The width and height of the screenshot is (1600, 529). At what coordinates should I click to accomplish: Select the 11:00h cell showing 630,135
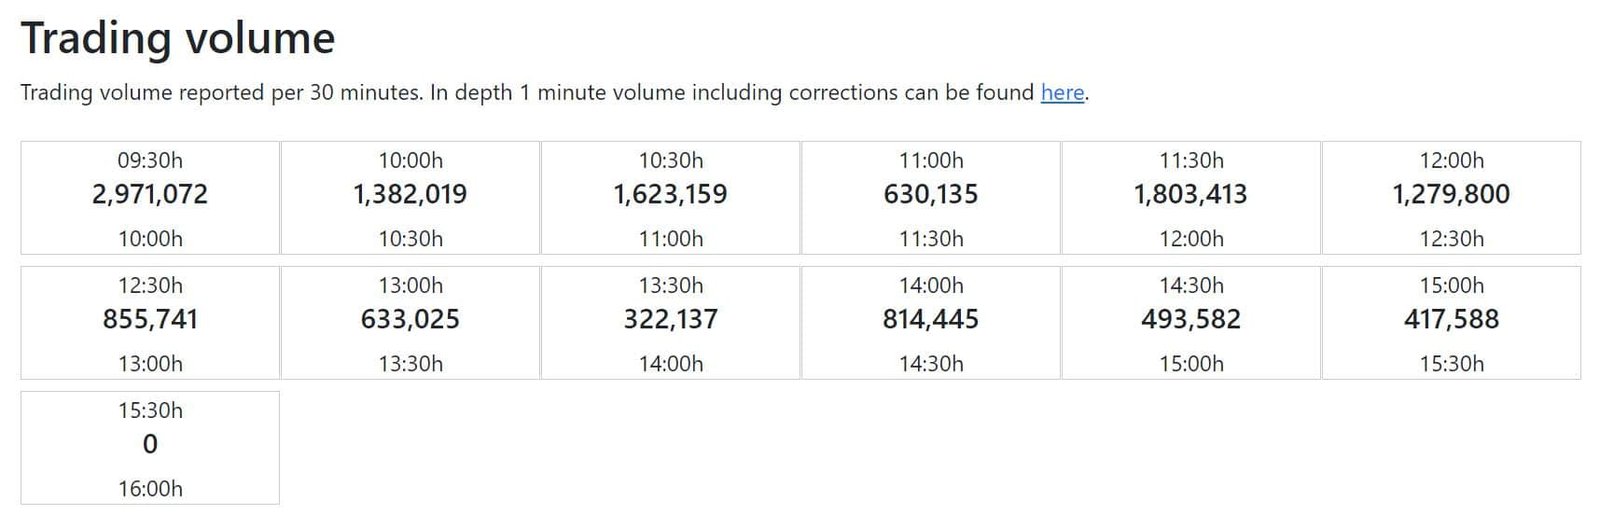(931, 198)
